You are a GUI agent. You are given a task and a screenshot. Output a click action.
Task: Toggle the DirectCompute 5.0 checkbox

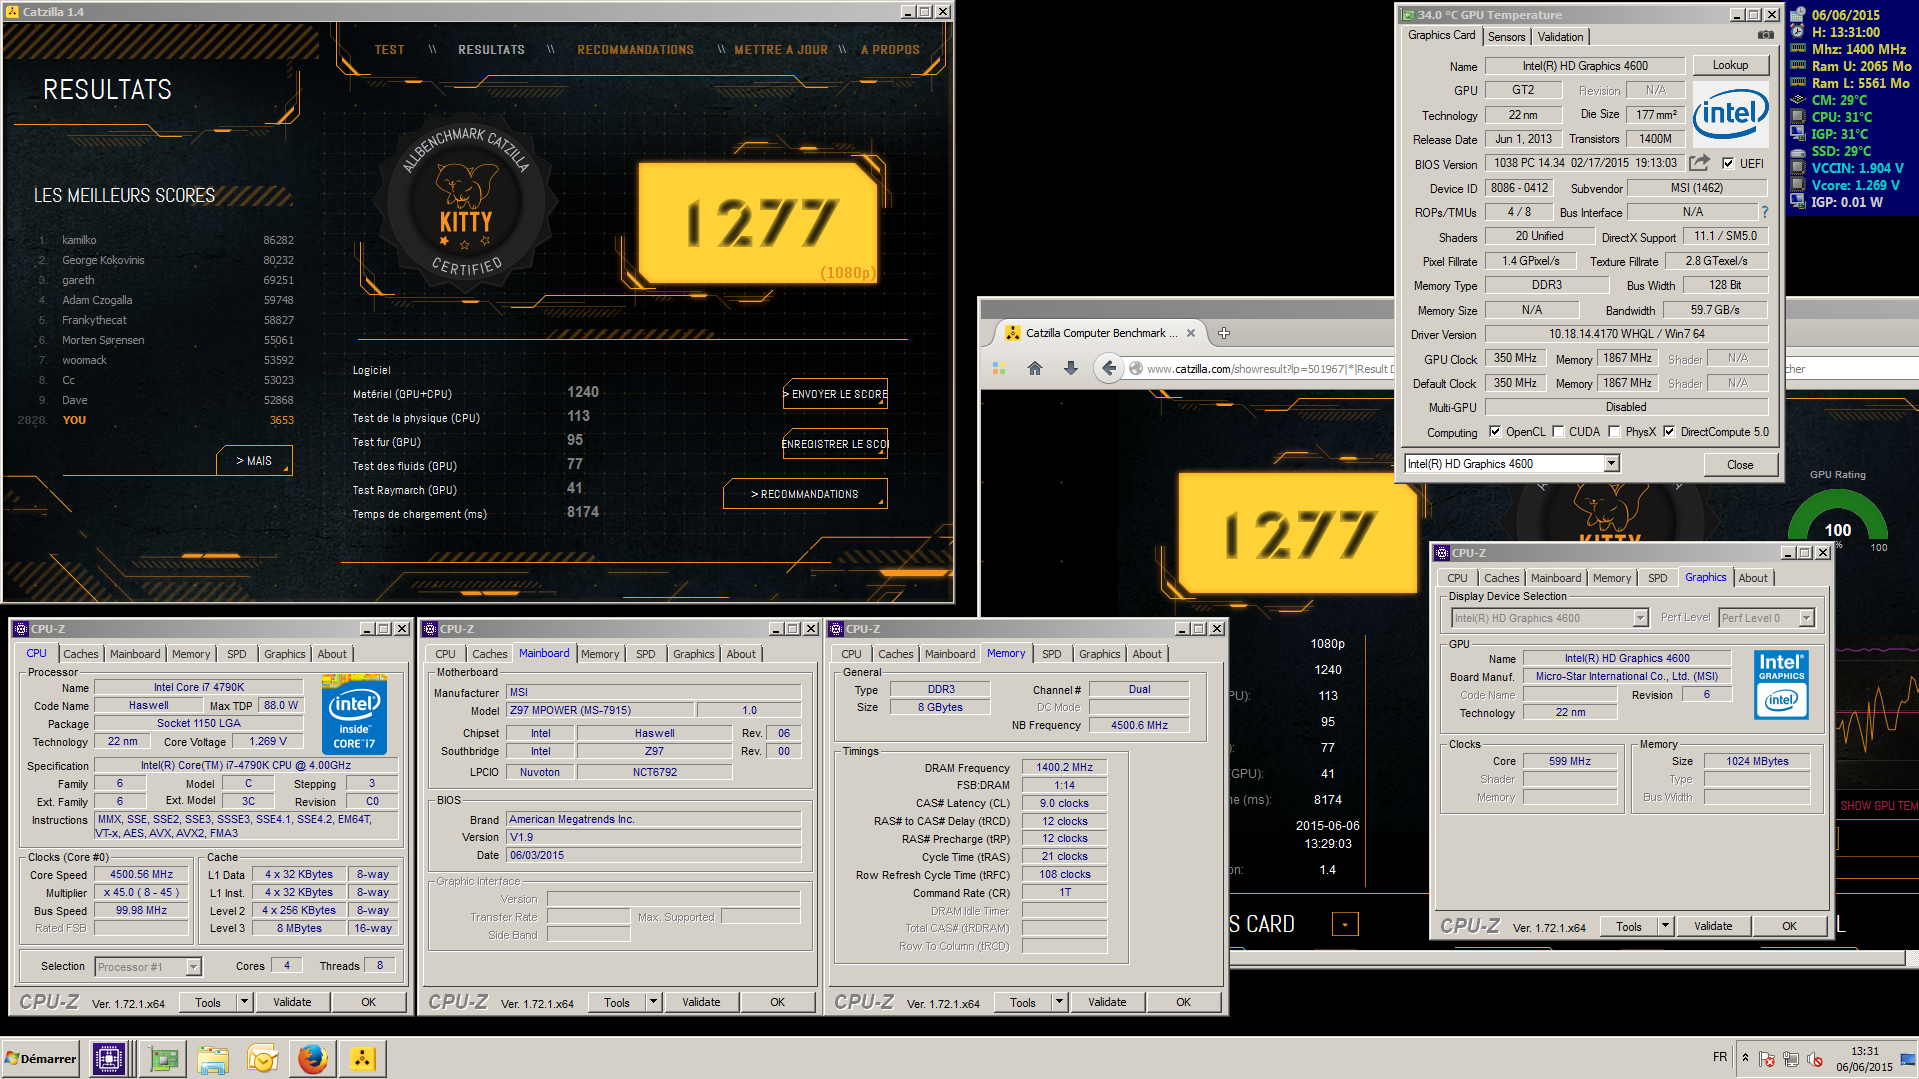[x=1669, y=432]
